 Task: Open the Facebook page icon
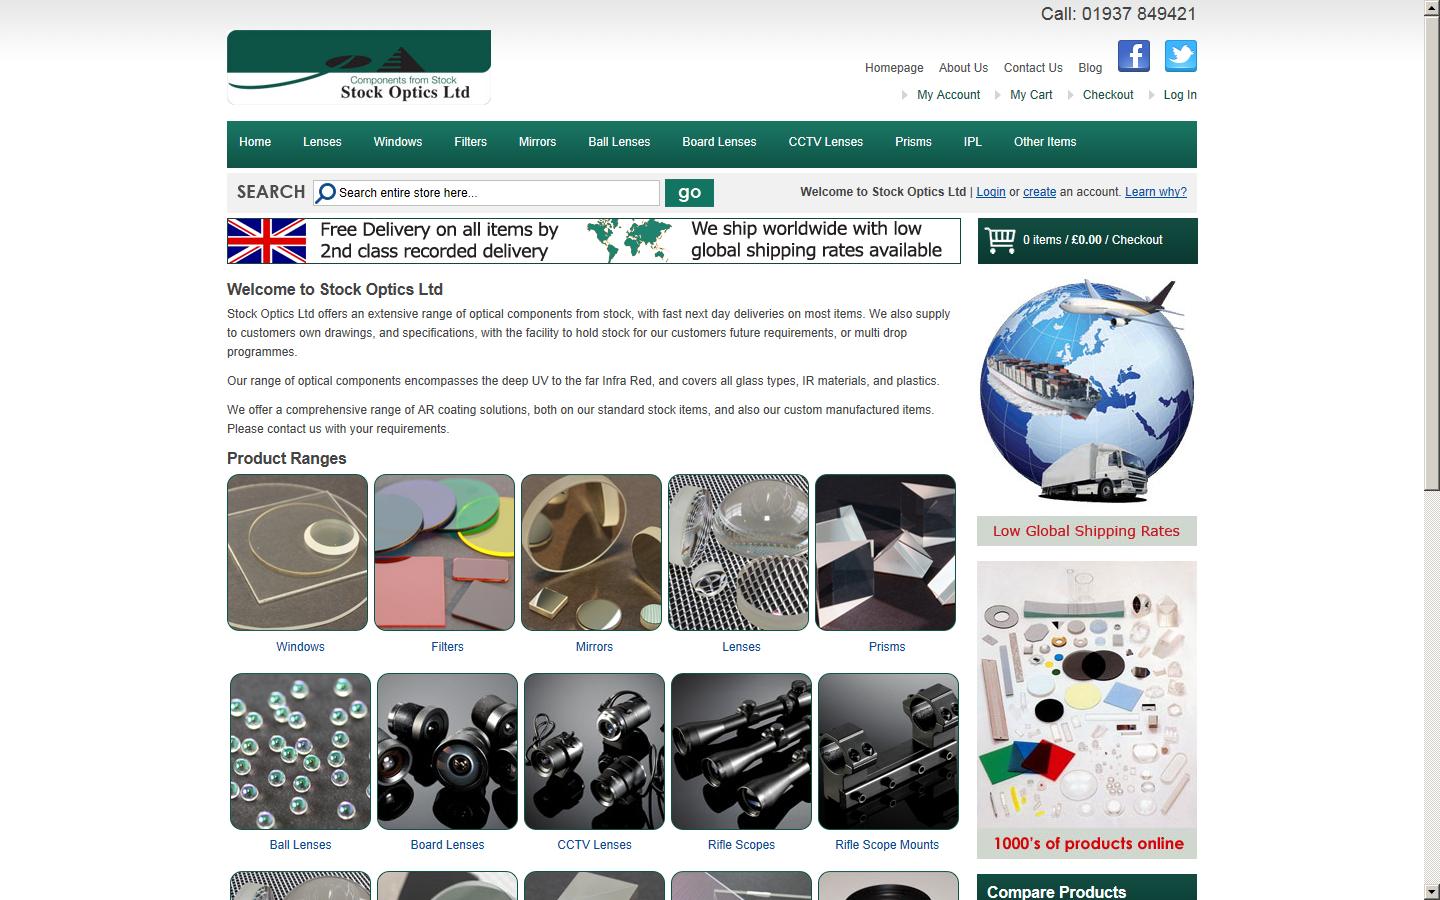pyautogui.click(x=1133, y=56)
